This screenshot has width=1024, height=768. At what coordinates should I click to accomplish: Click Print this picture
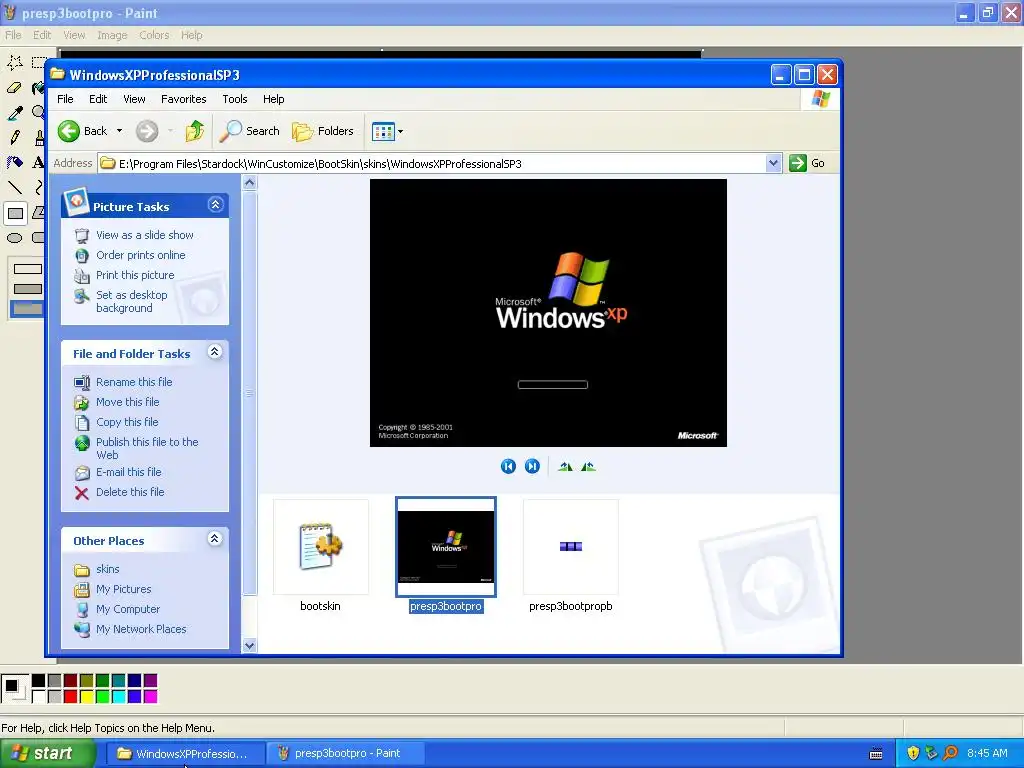pos(135,276)
